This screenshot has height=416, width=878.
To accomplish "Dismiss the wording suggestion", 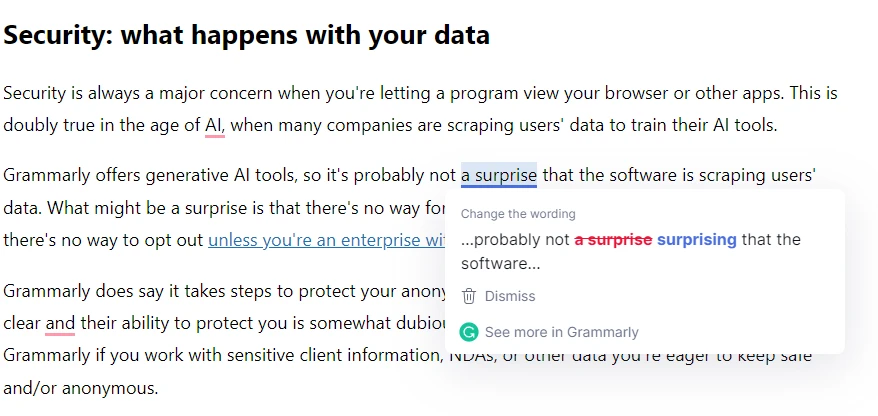I will point(498,296).
